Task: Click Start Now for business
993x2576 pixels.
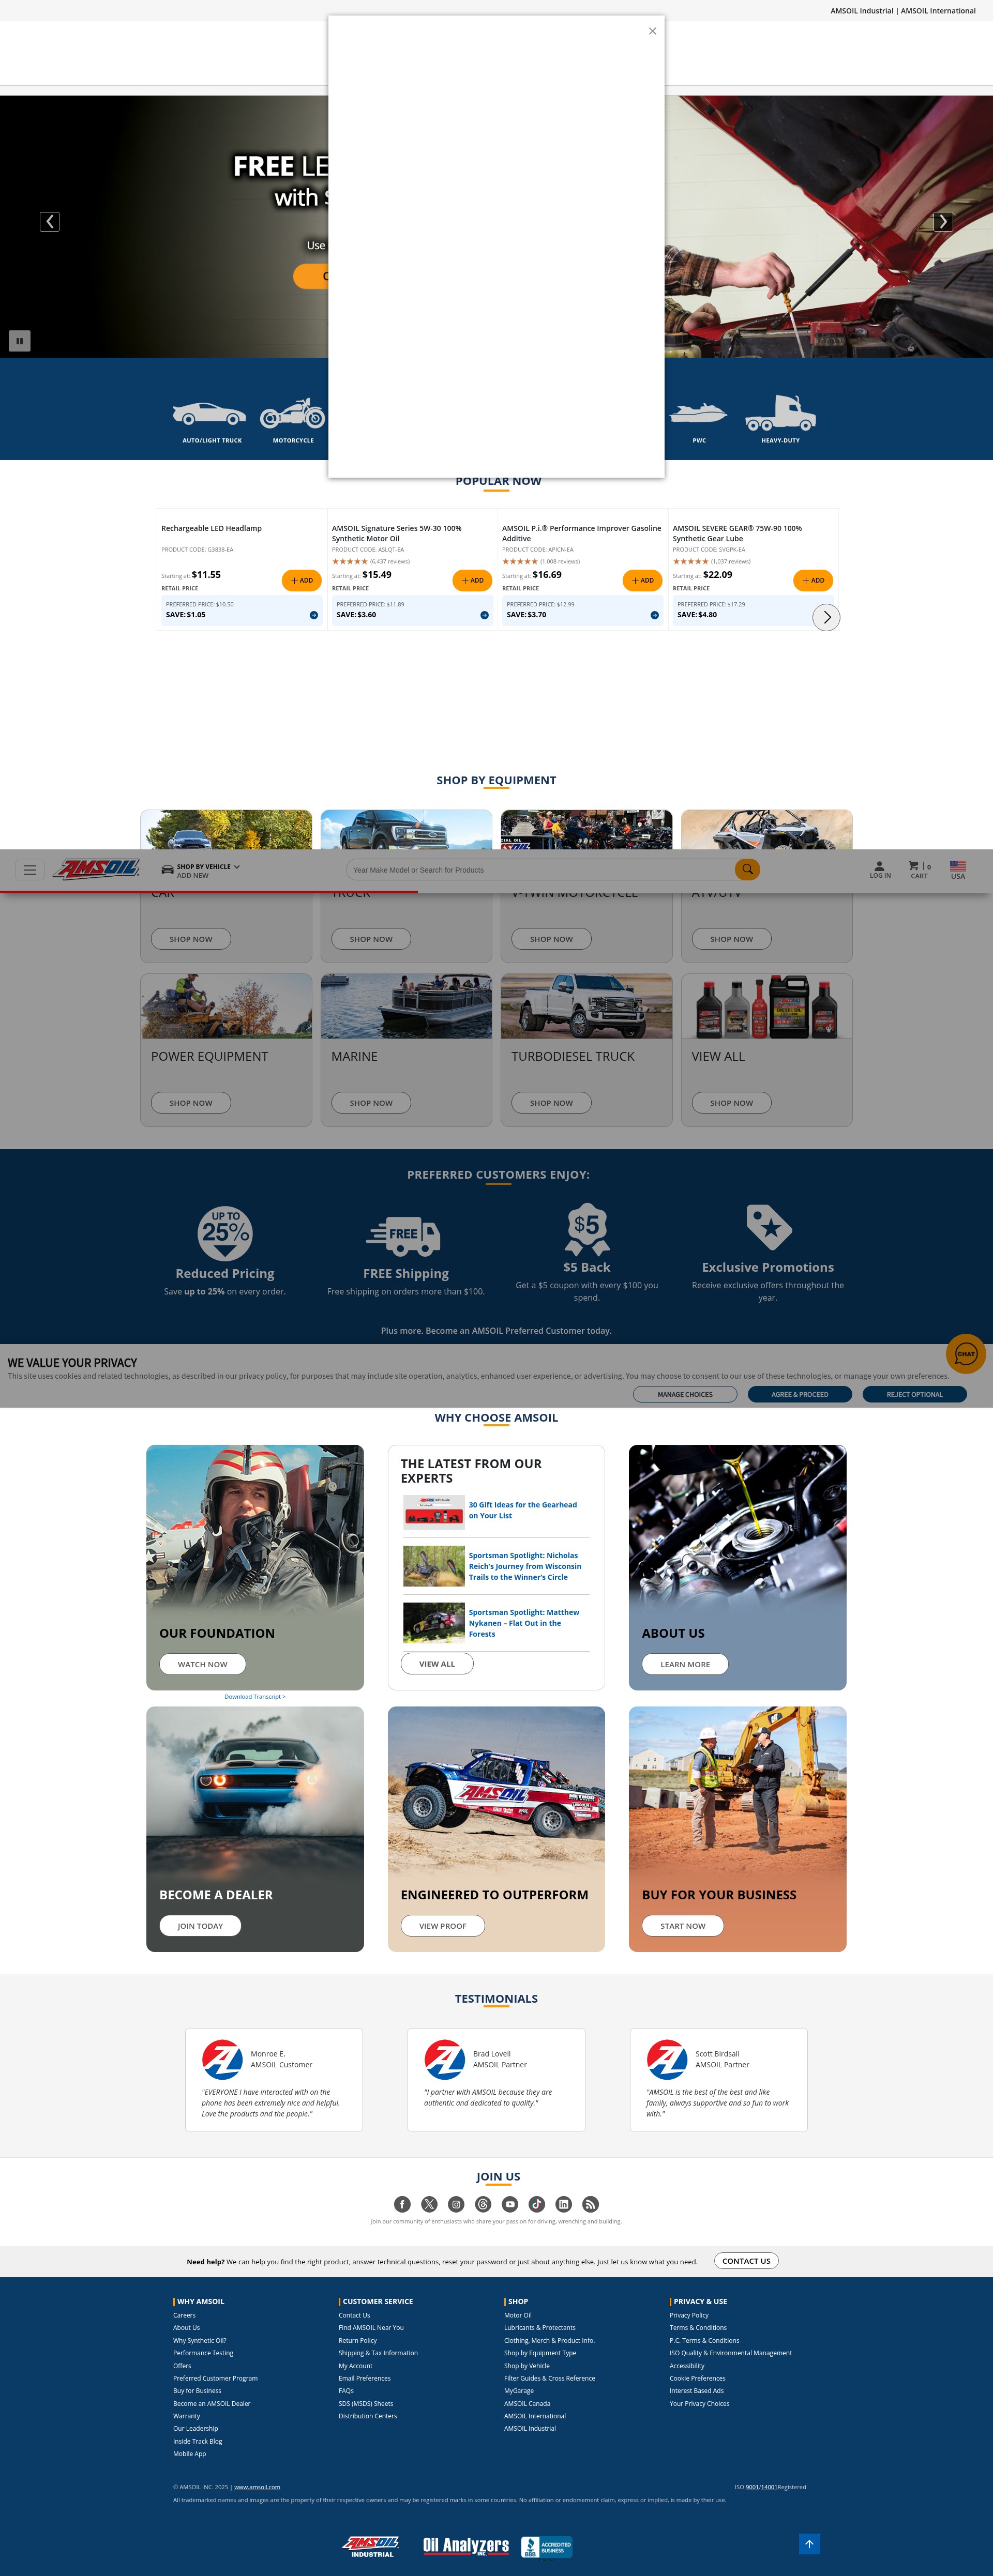Action: (x=683, y=1926)
